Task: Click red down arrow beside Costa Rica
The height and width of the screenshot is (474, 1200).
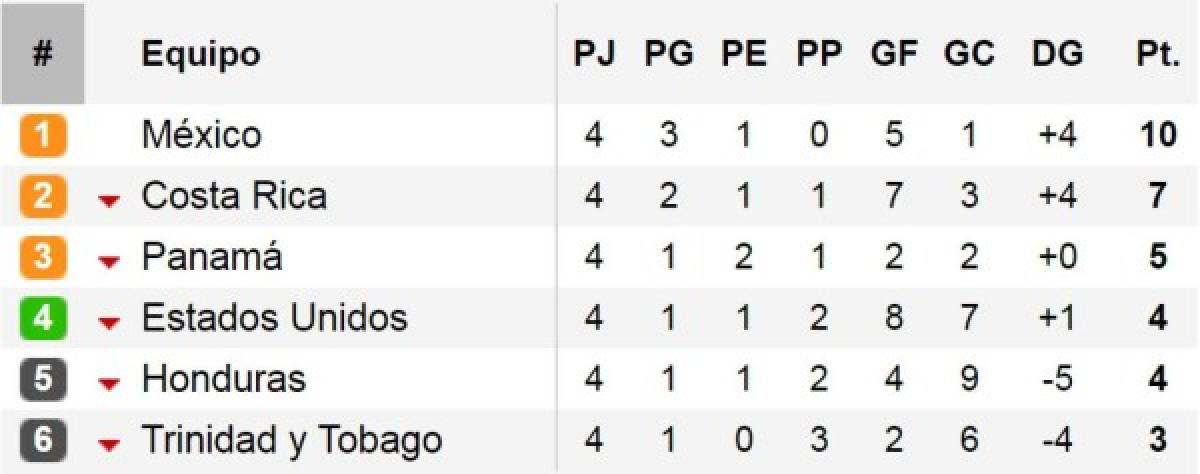Action: click(x=109, y=202)
